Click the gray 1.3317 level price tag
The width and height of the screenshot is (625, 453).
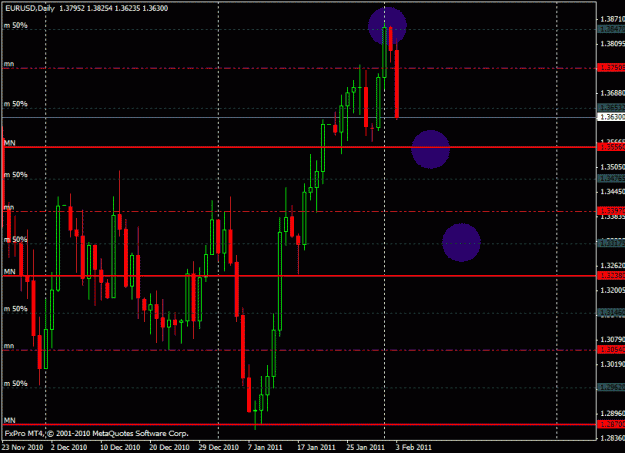coord(611,243)
